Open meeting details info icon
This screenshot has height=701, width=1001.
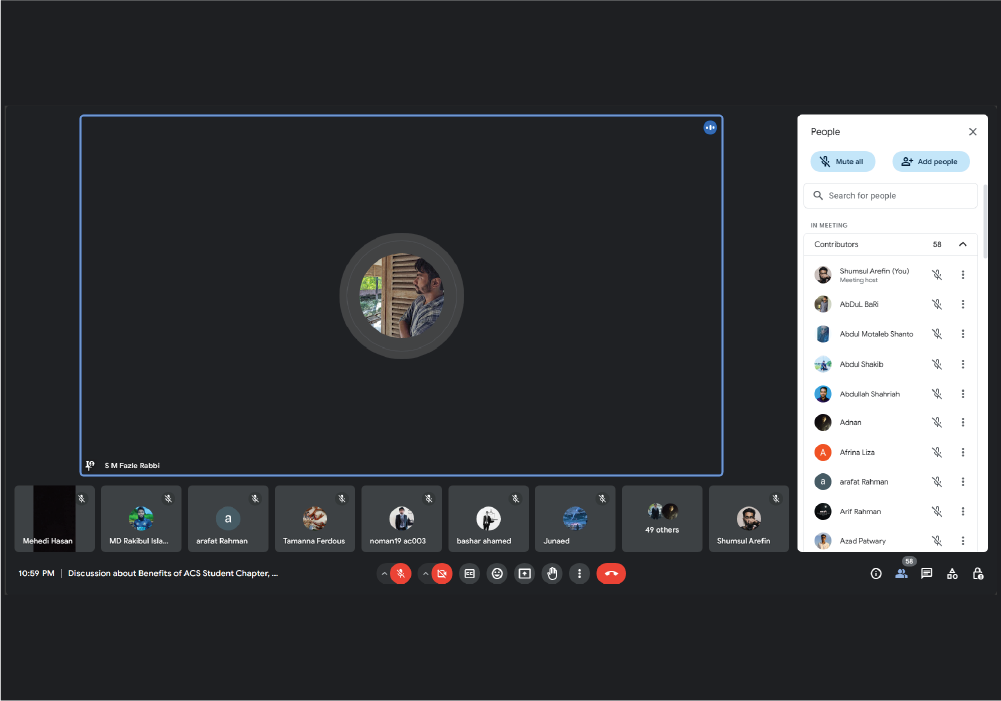click(876, 574)
